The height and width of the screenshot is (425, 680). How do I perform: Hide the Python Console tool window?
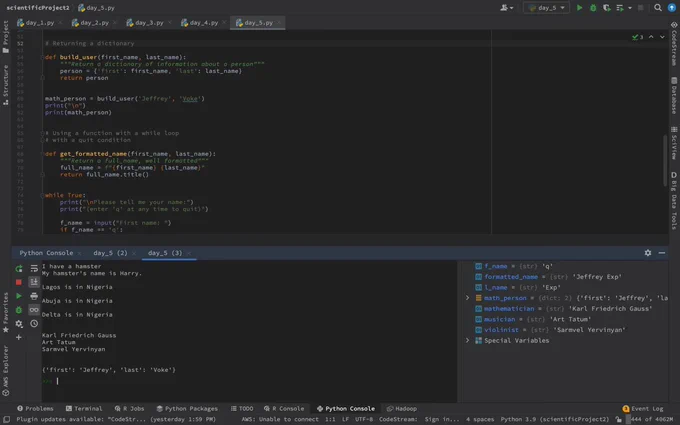[662, 253]
